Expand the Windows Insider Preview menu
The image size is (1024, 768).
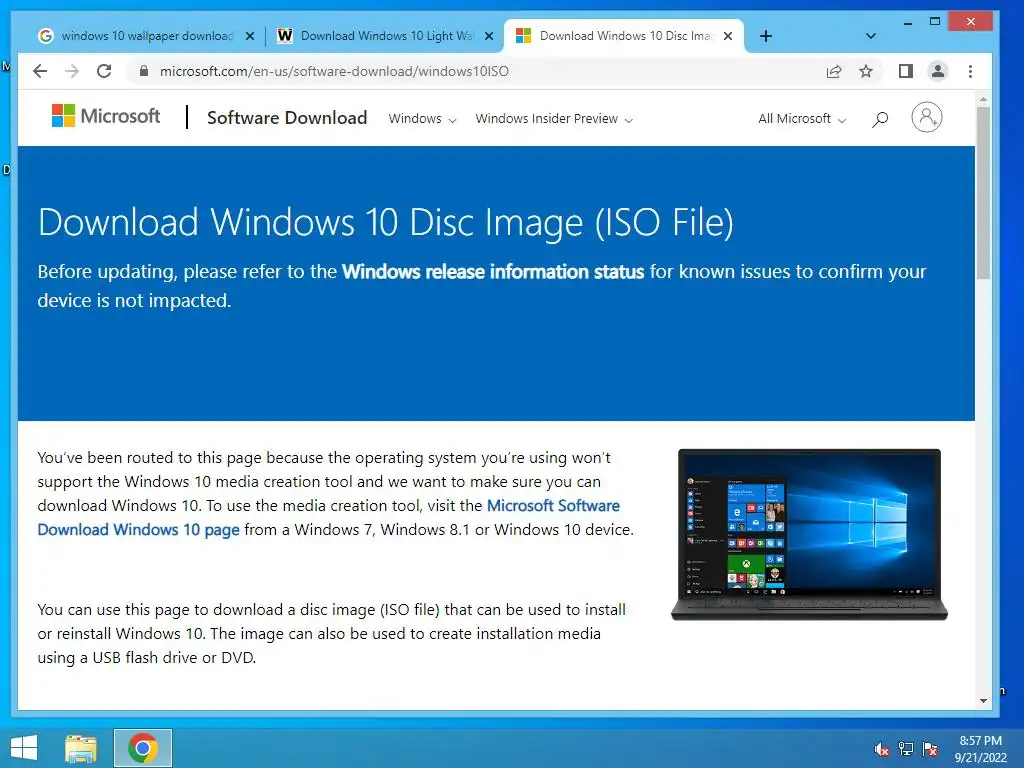coord(554,119)
